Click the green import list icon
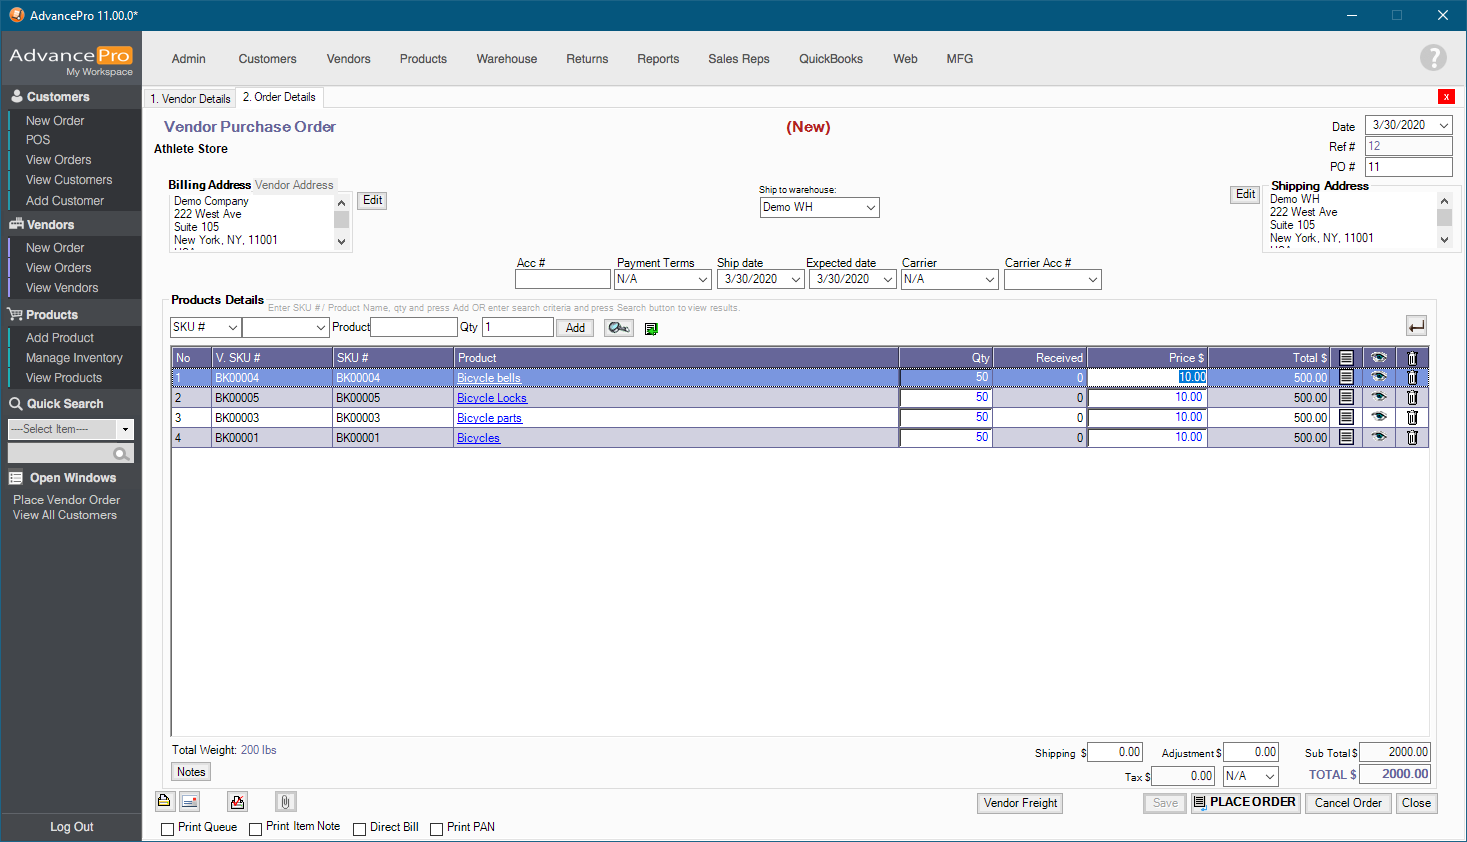 [x=651, y=329]
